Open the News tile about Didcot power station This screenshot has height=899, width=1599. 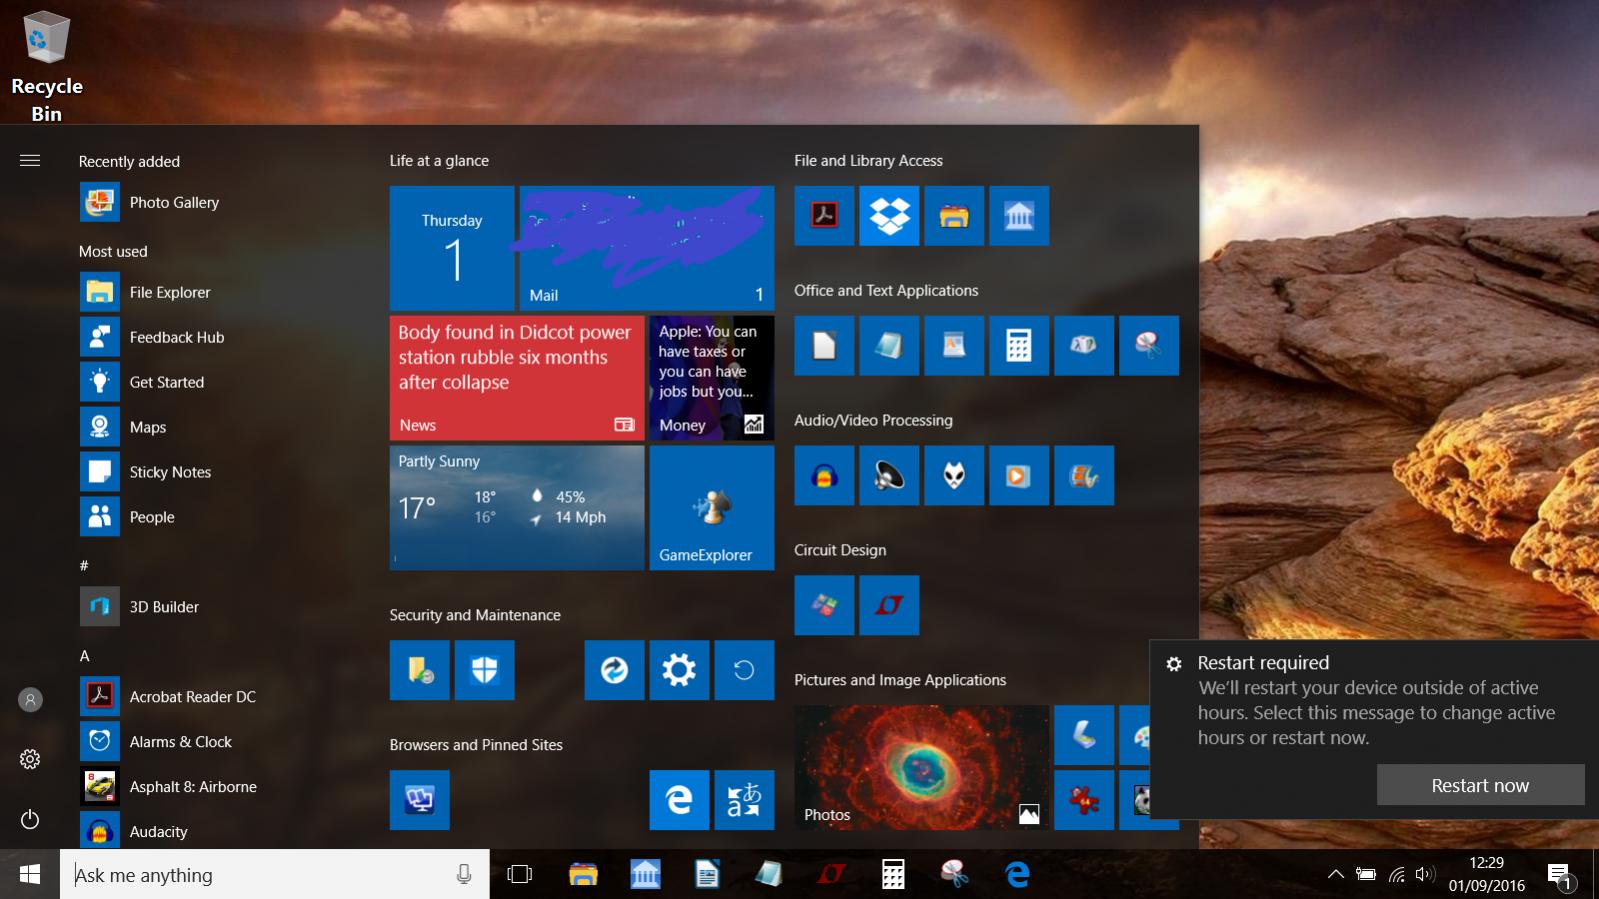(x=517, y=378)
